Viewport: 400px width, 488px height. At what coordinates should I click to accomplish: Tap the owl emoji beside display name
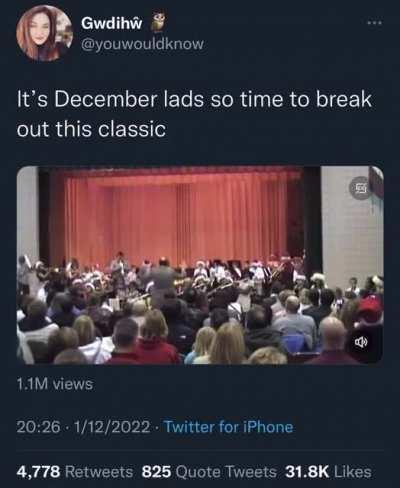click(x=156, y=22)
